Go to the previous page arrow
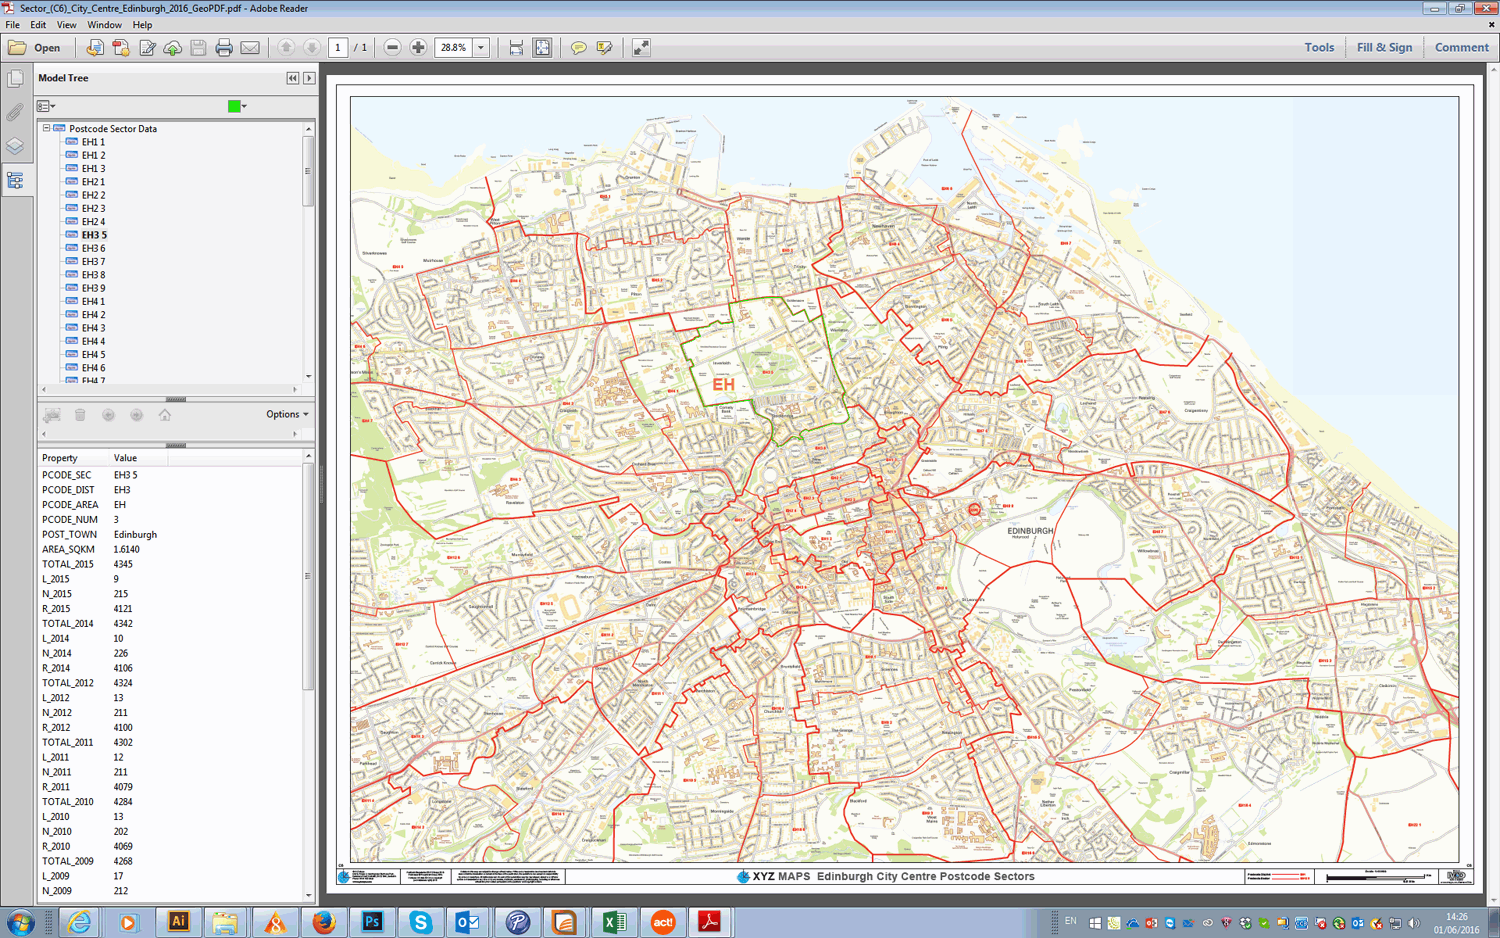 (x=286, y=47)
